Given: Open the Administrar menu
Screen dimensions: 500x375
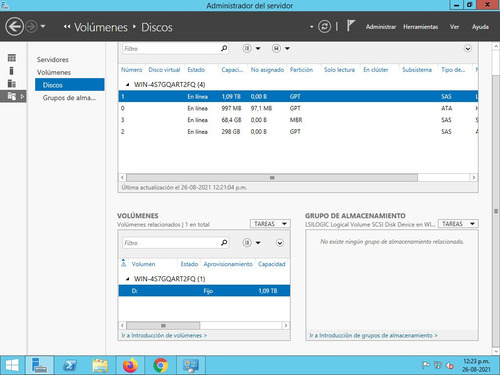Looking at the screenshot, I should (x=381, y=27).
